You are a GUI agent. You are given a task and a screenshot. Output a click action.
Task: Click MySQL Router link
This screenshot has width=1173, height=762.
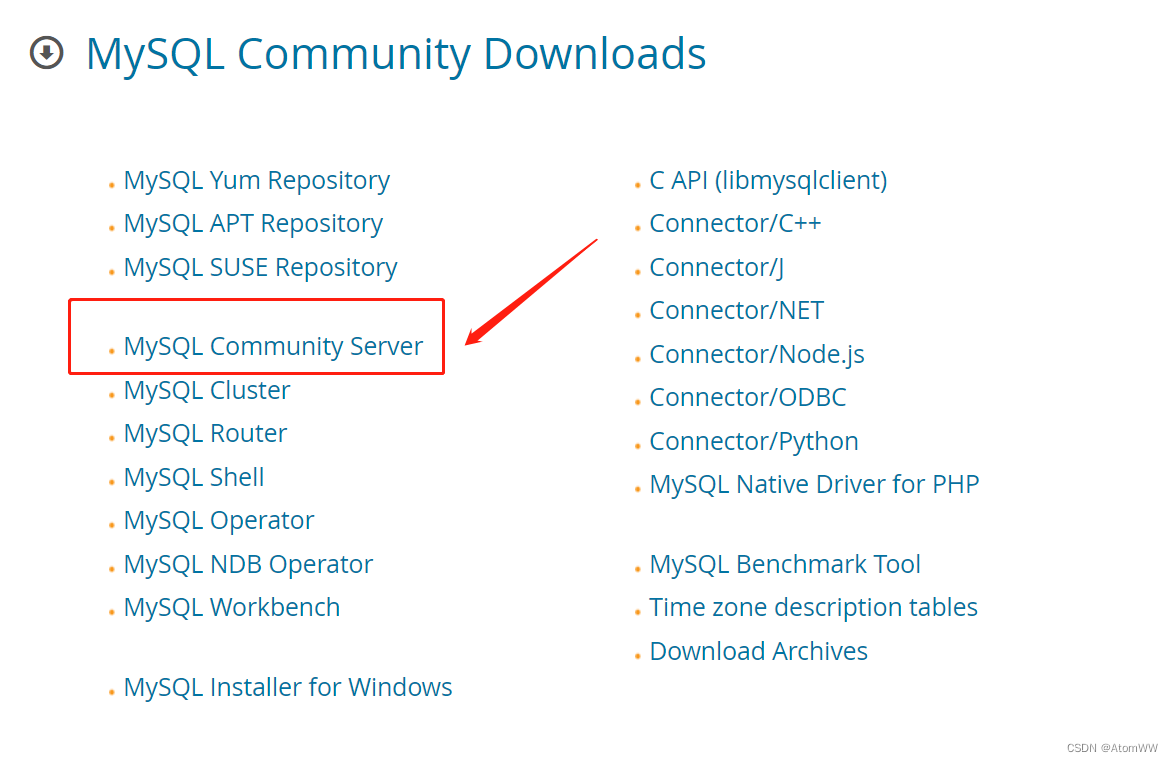pyautogui.click(x=205, y=434)
